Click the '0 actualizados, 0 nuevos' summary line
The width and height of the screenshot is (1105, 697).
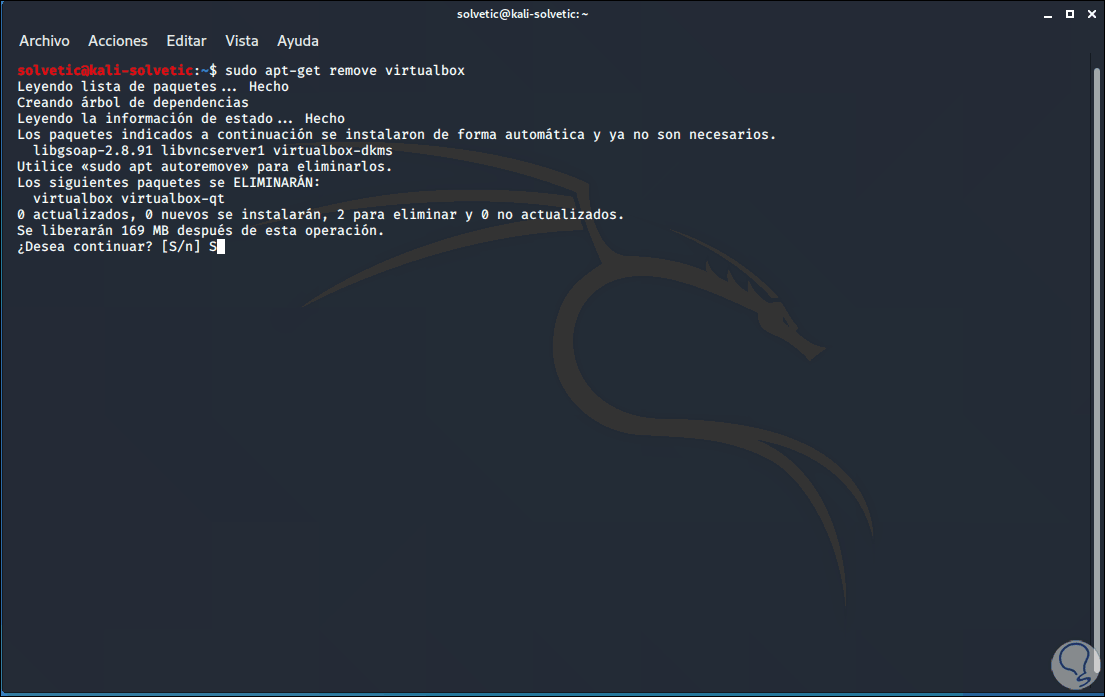tap(321, 215)
